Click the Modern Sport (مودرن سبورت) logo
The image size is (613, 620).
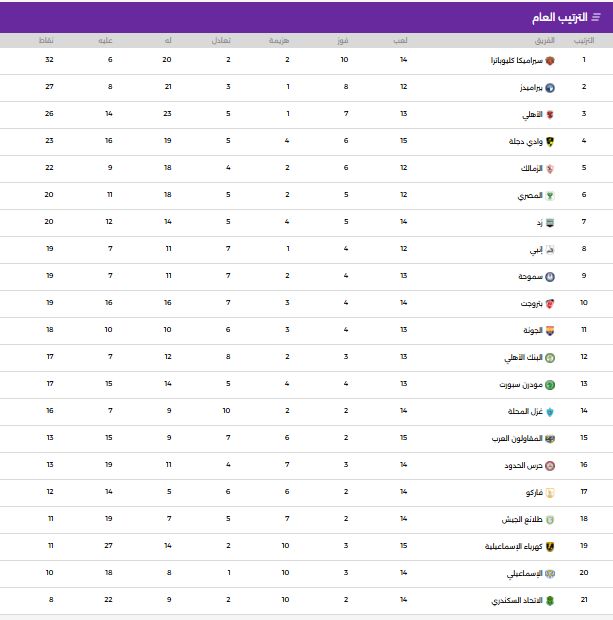click(x=549, y=384)
